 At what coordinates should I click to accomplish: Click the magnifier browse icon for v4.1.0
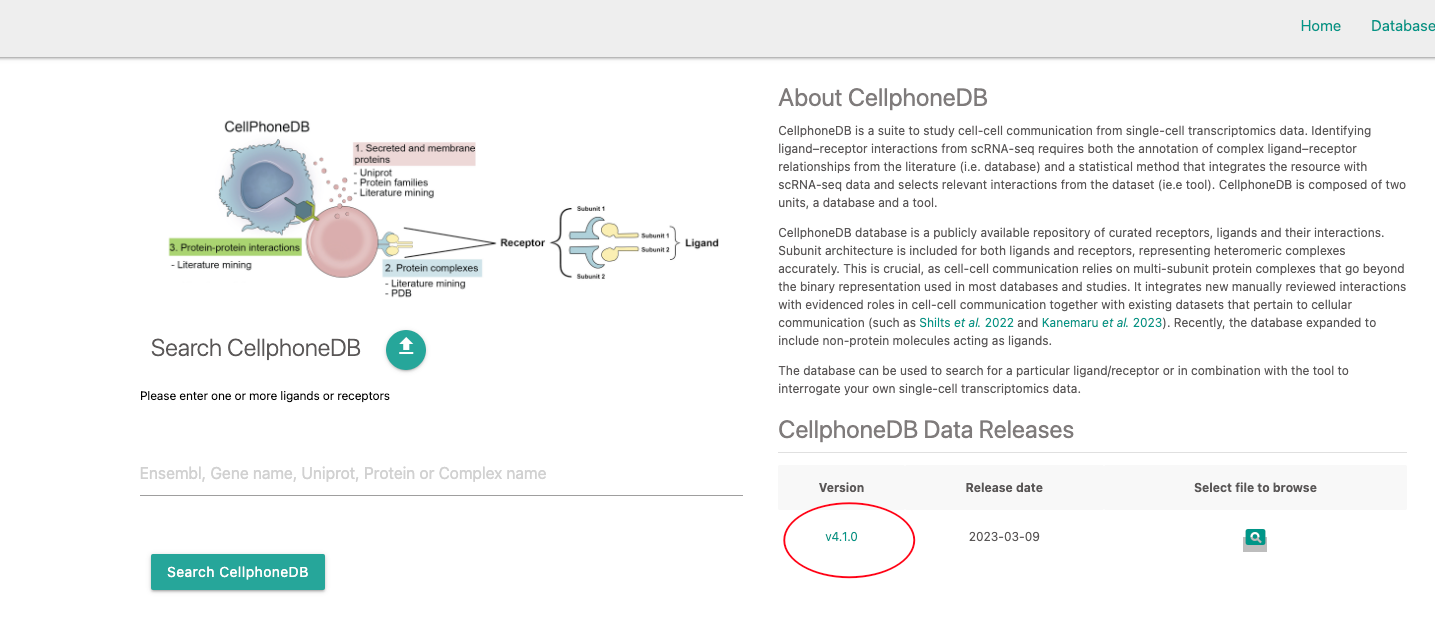point(1255,538)
